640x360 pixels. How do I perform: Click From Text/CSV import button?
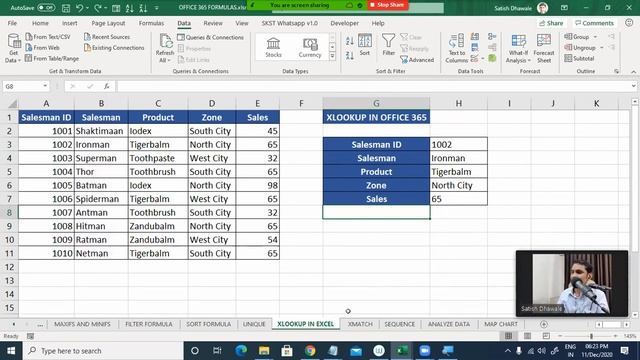48,37
